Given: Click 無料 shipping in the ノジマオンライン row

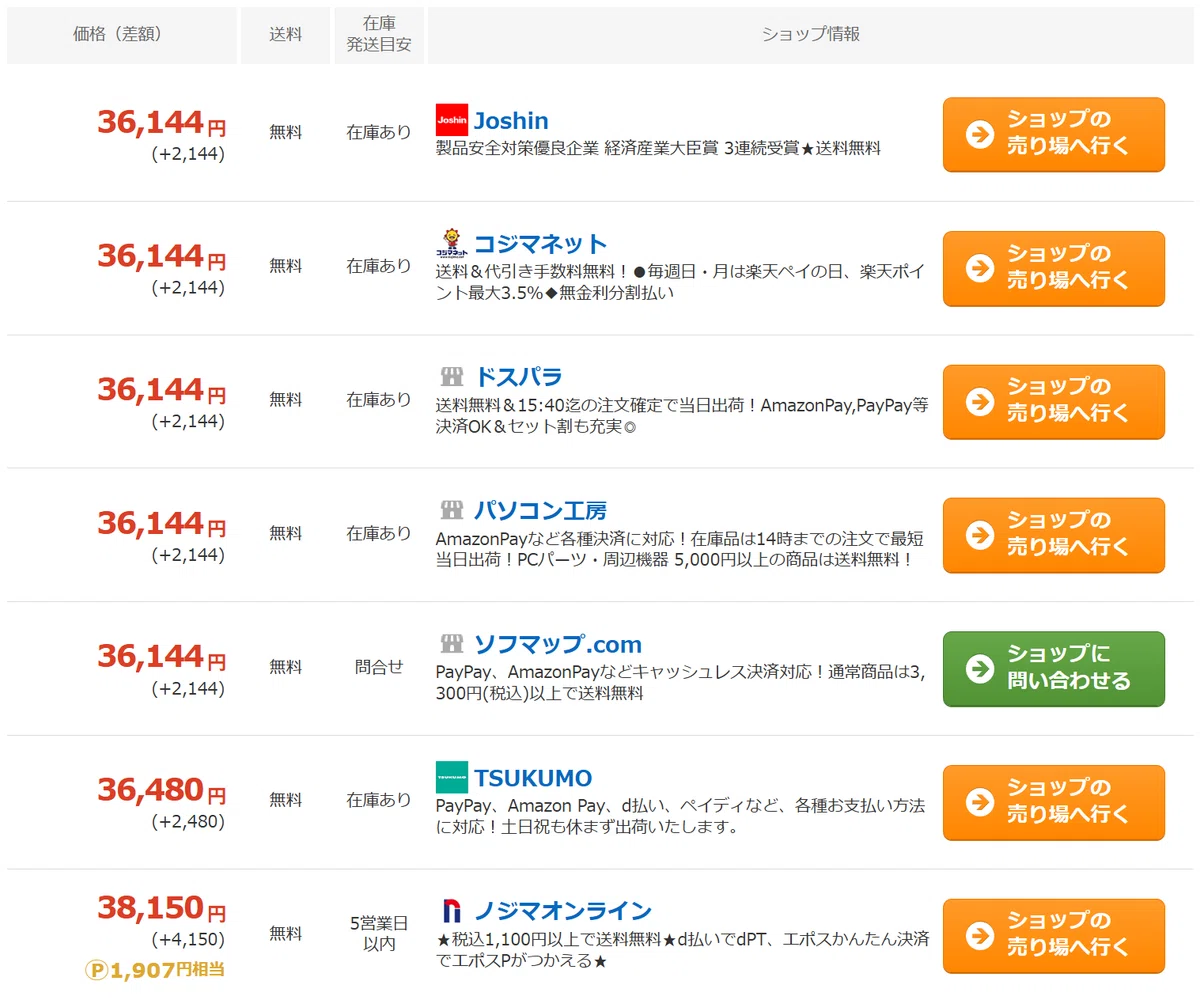Looking at the screenshot, I should click(x=285, y=933).
